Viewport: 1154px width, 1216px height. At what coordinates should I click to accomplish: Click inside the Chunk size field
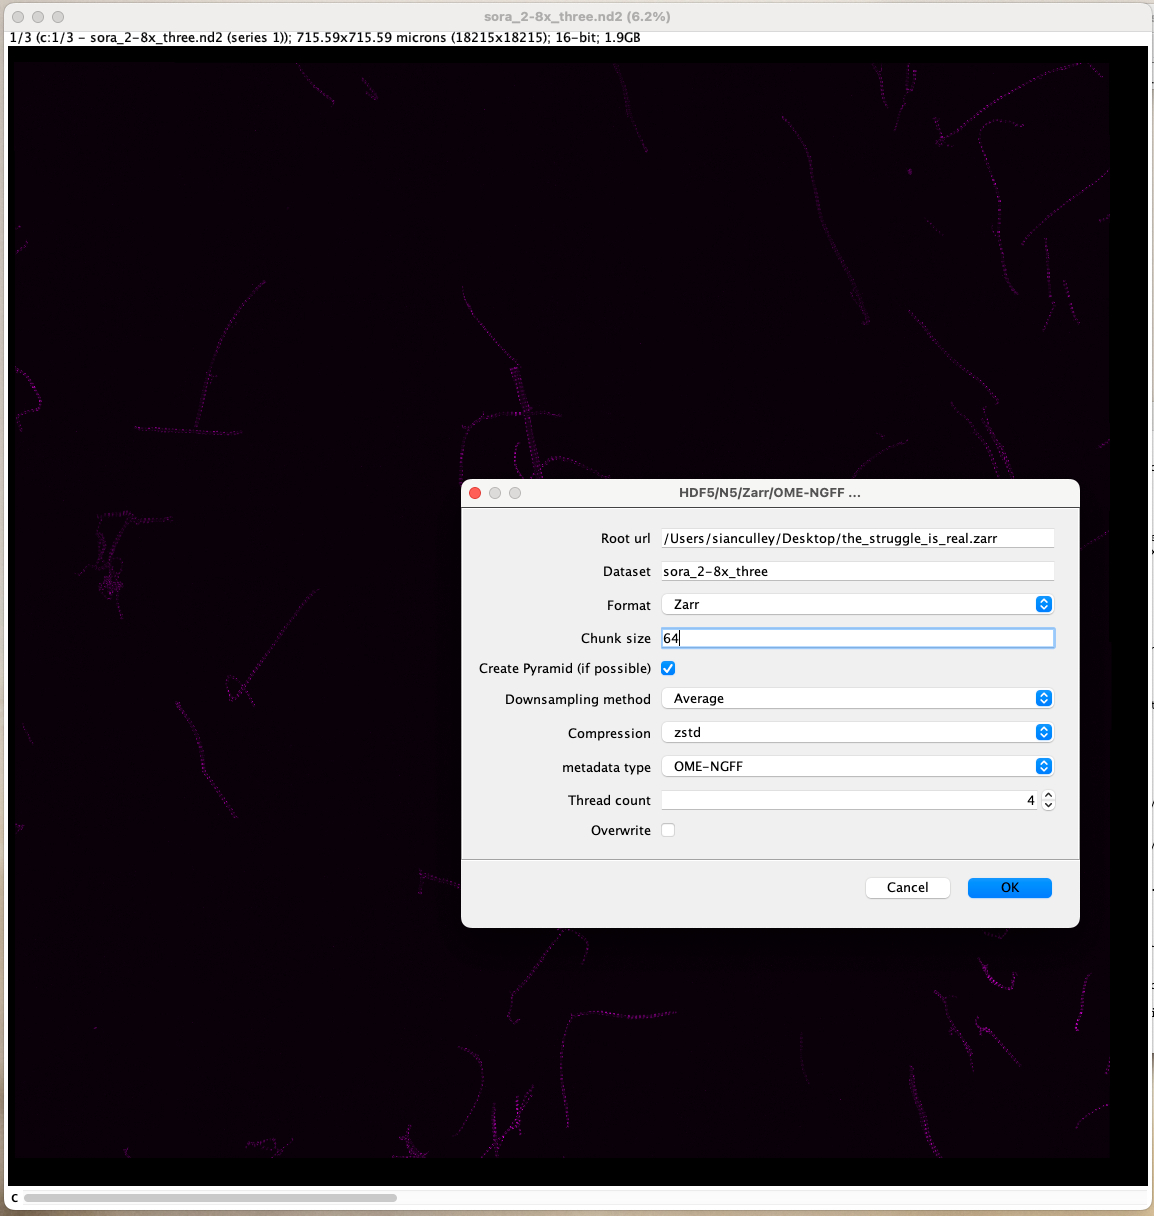tap(857, 638)
